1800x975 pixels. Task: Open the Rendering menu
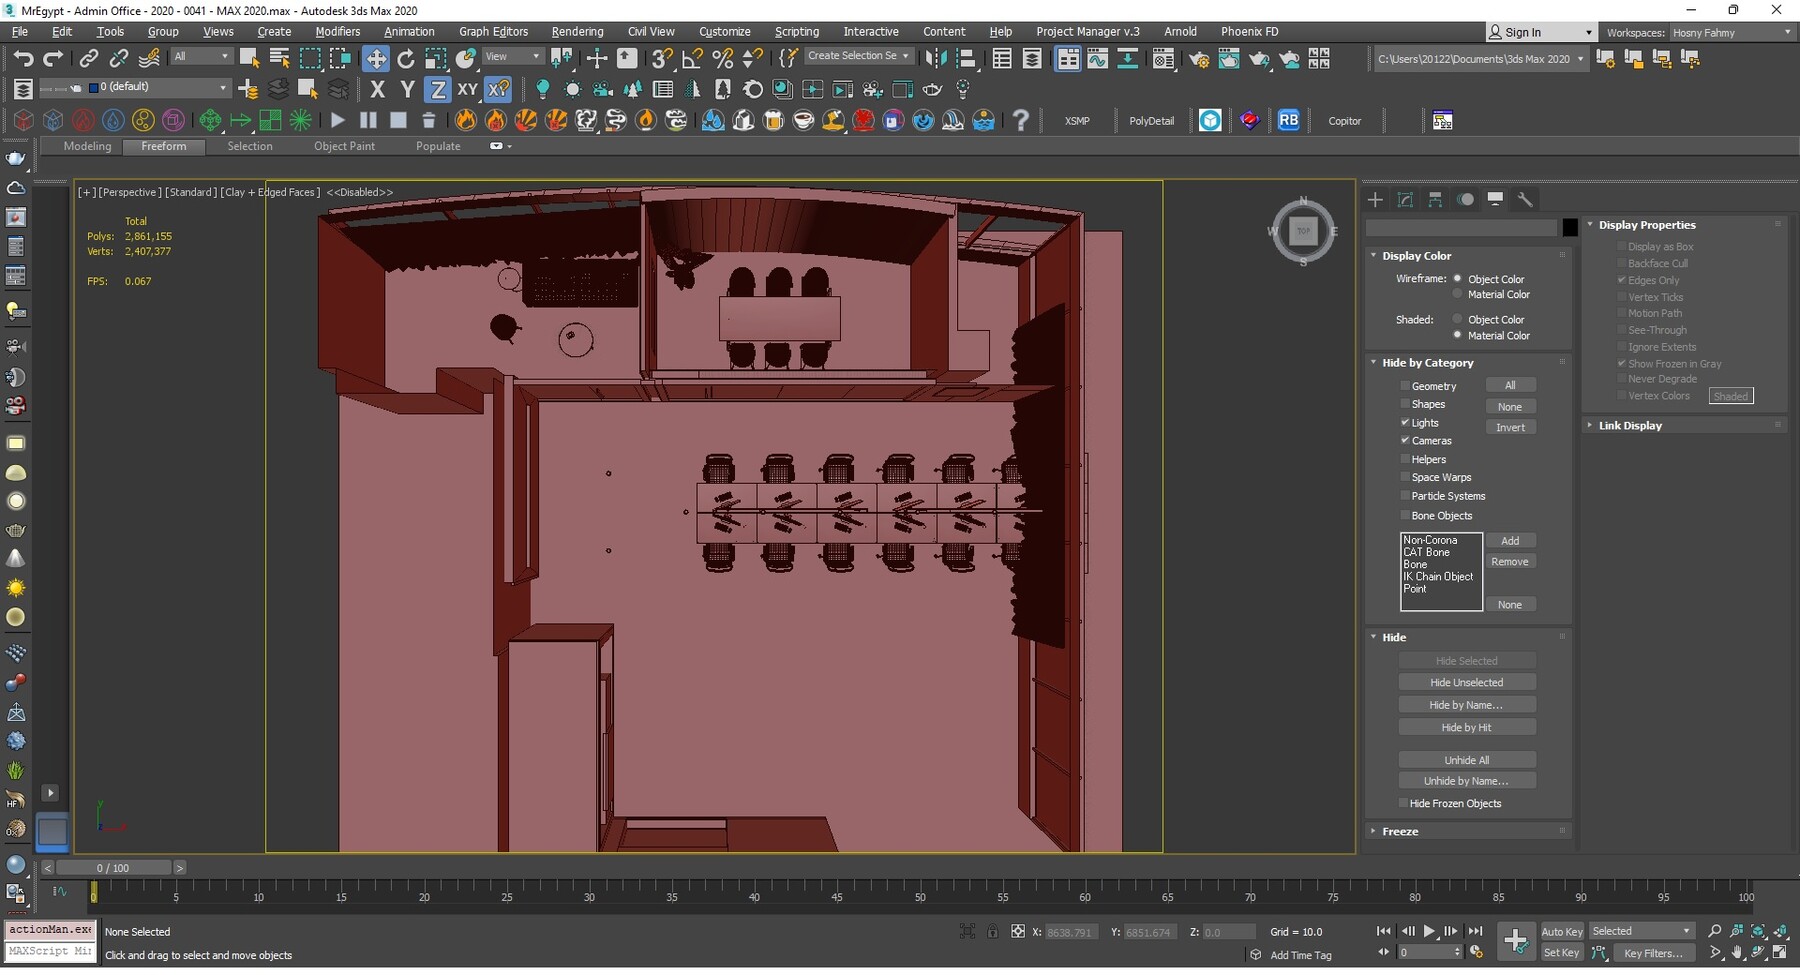pos(577,32)
